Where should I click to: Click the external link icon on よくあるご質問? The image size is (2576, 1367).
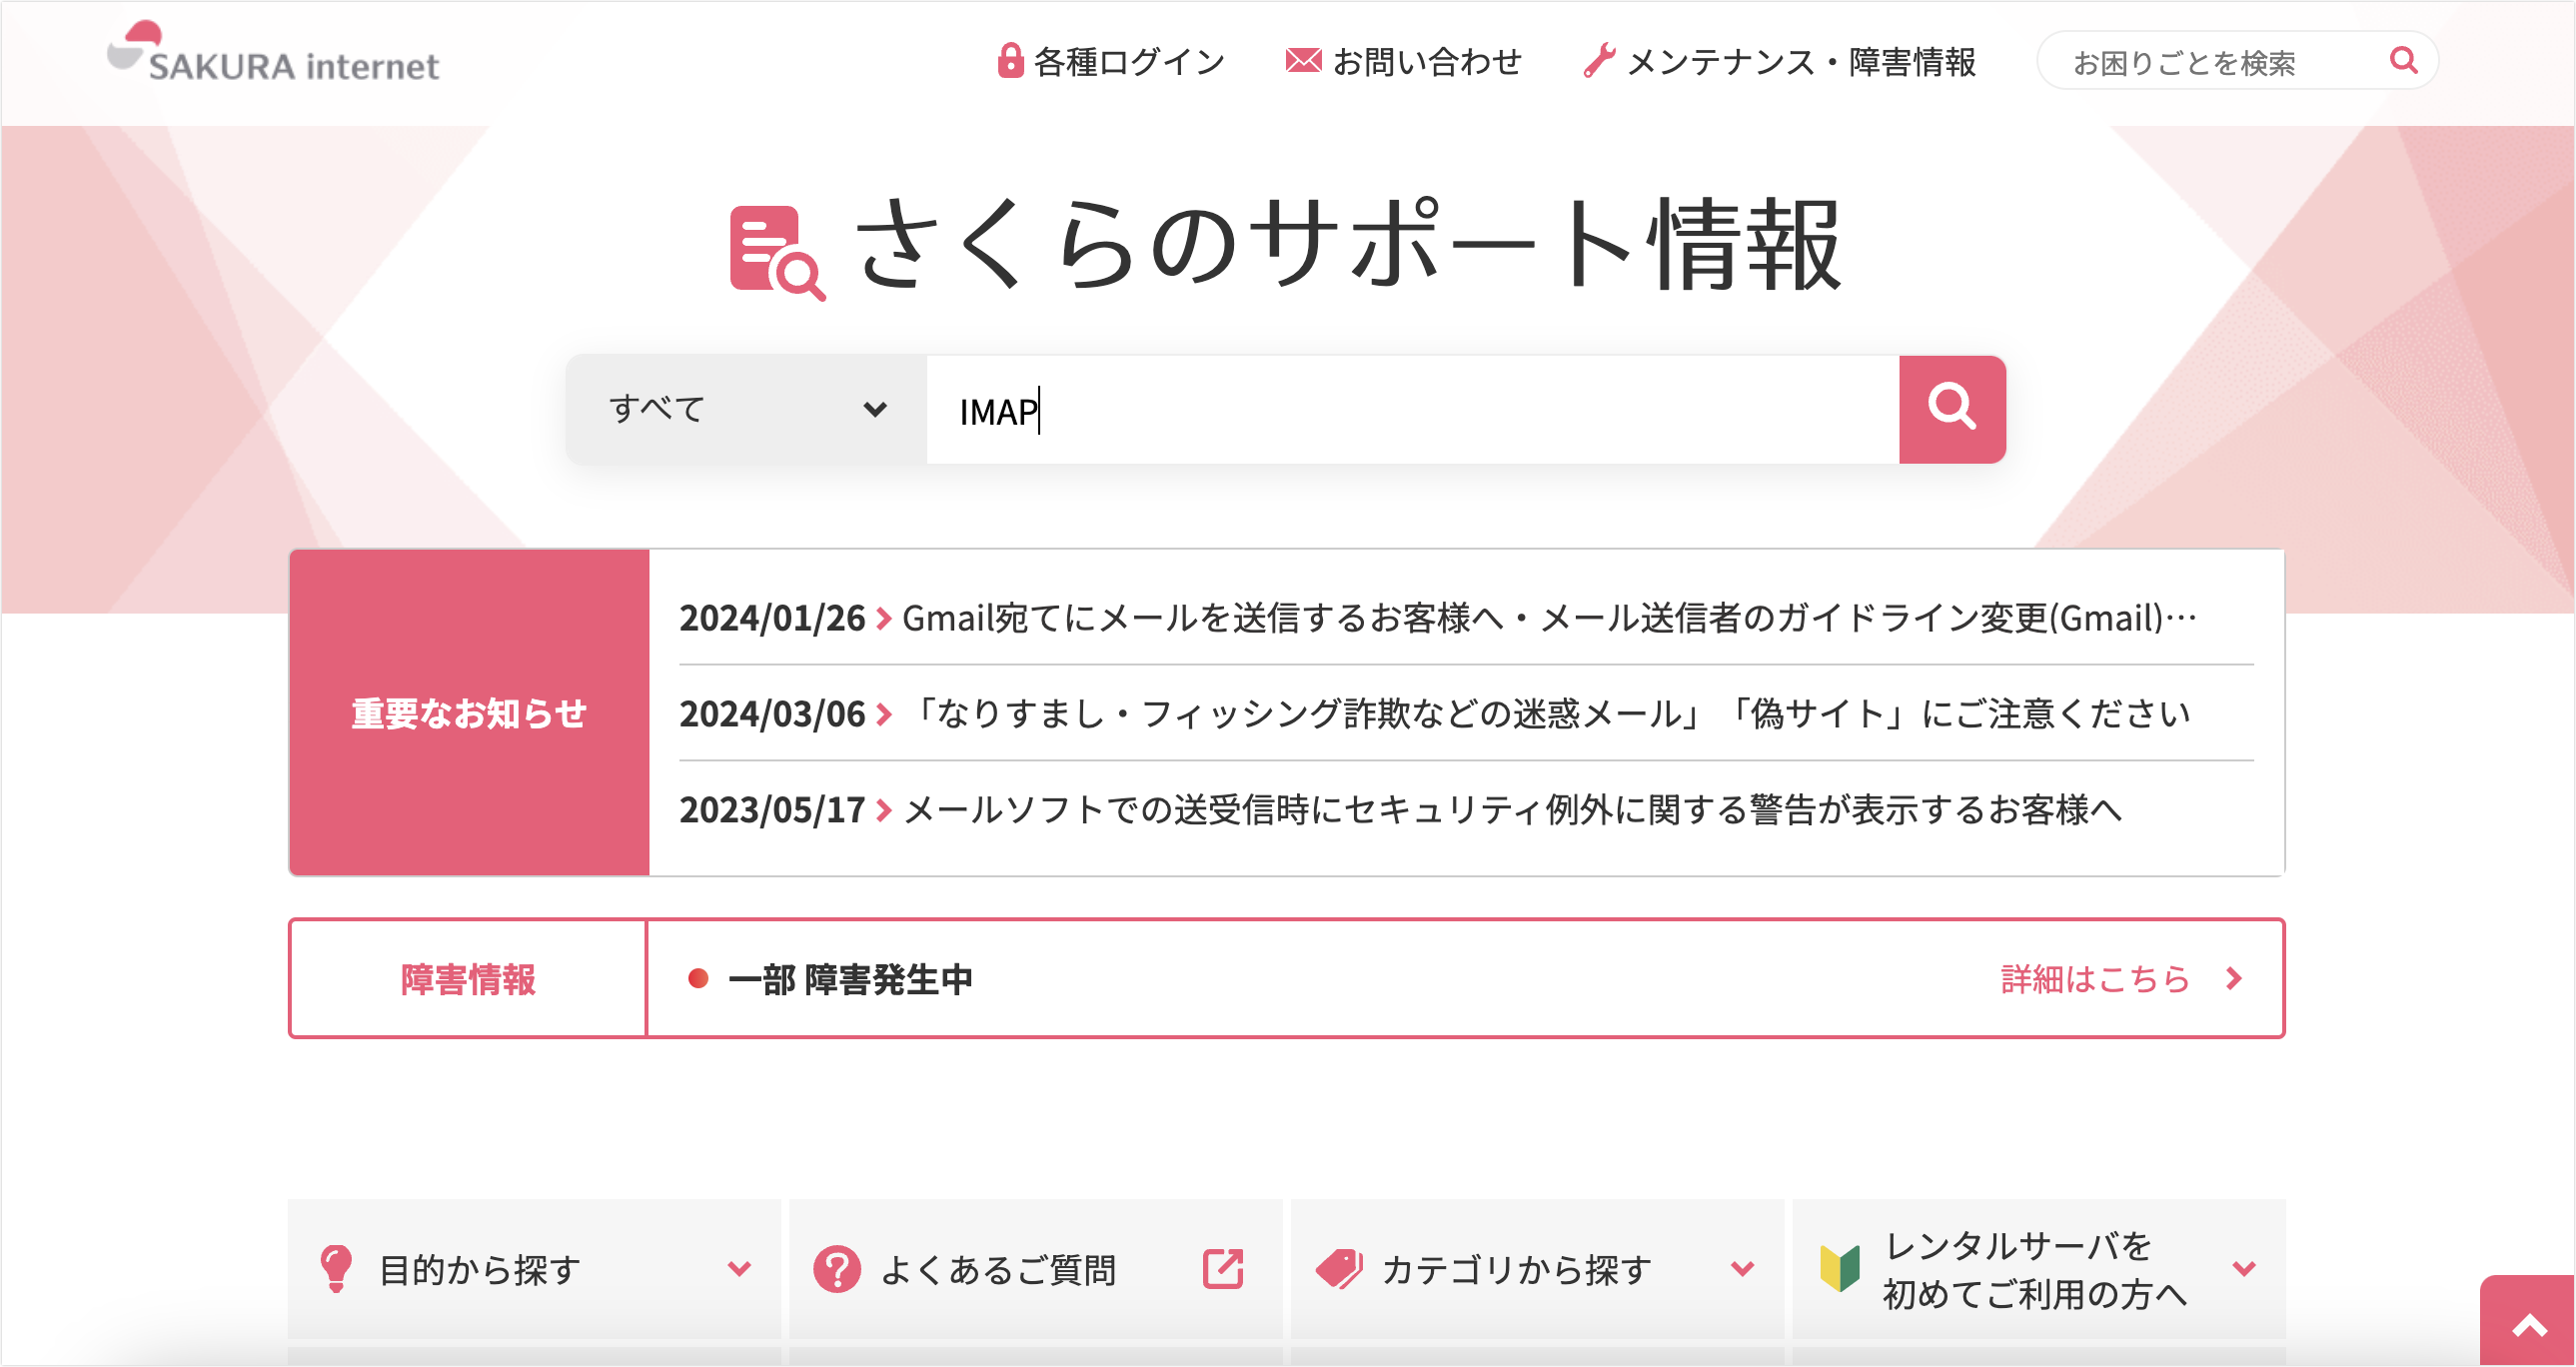point(1222,1268)
